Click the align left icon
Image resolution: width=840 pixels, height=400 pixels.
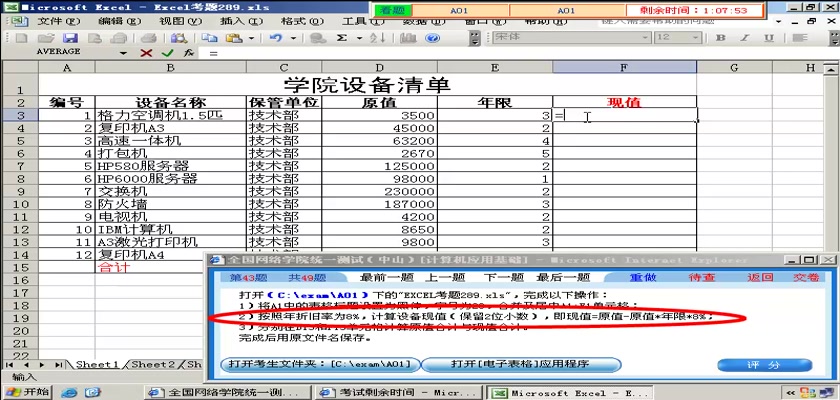click(x=800, y=38)
